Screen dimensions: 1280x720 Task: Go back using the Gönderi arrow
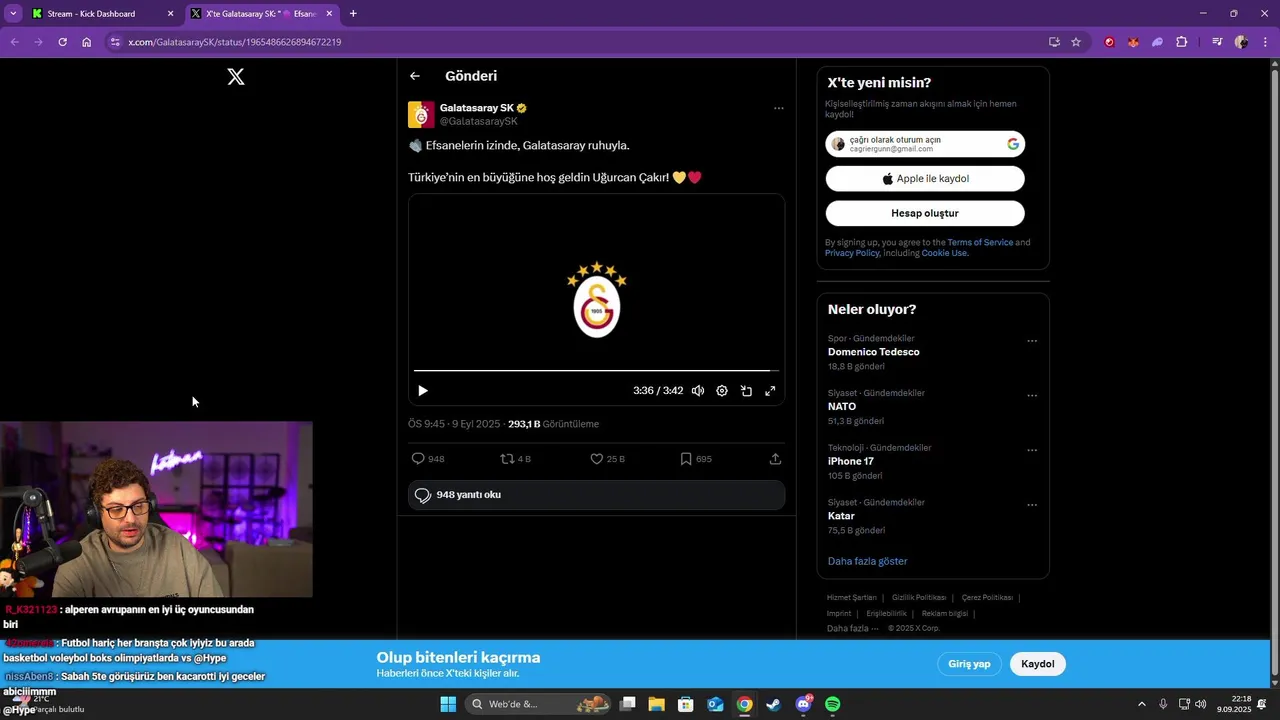415,76
